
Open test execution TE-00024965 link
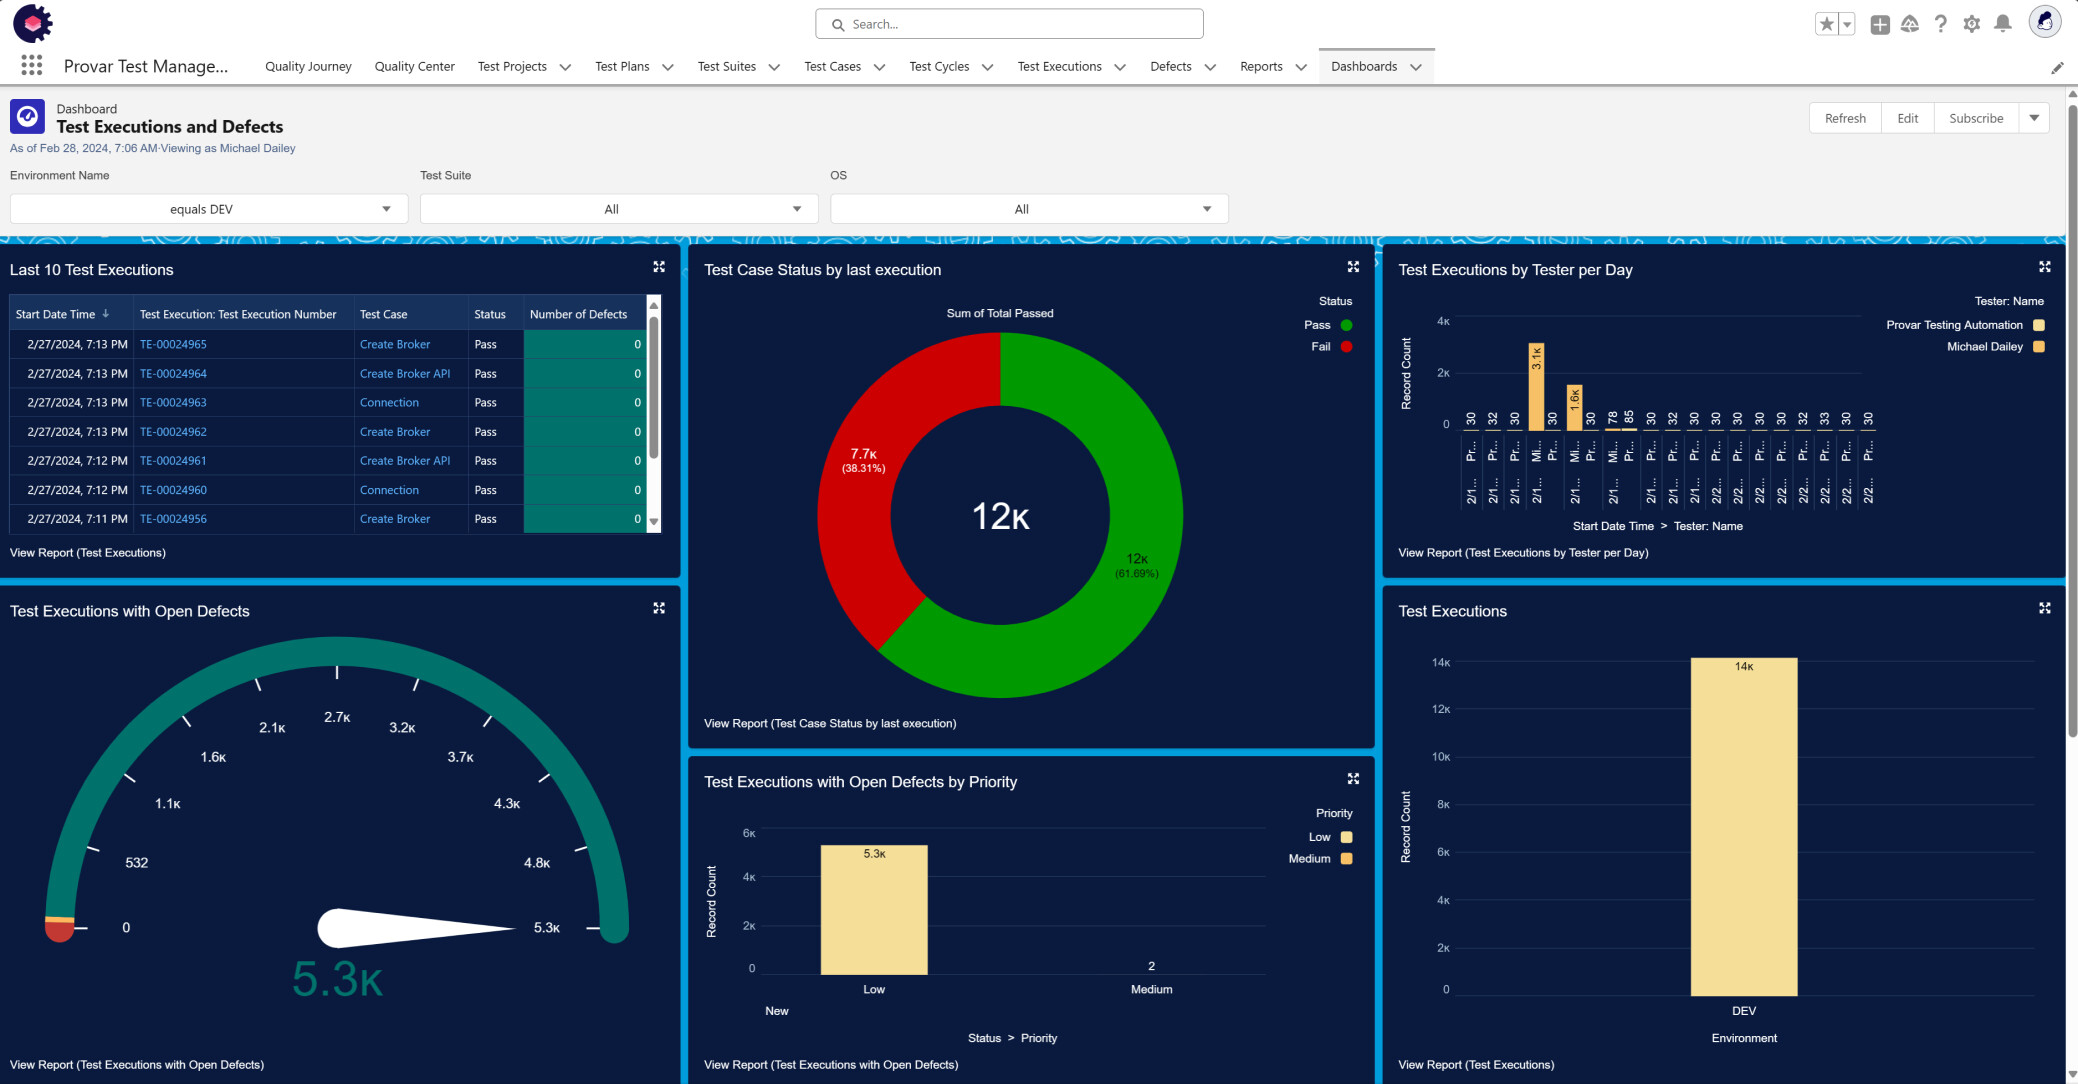(173, 344)
